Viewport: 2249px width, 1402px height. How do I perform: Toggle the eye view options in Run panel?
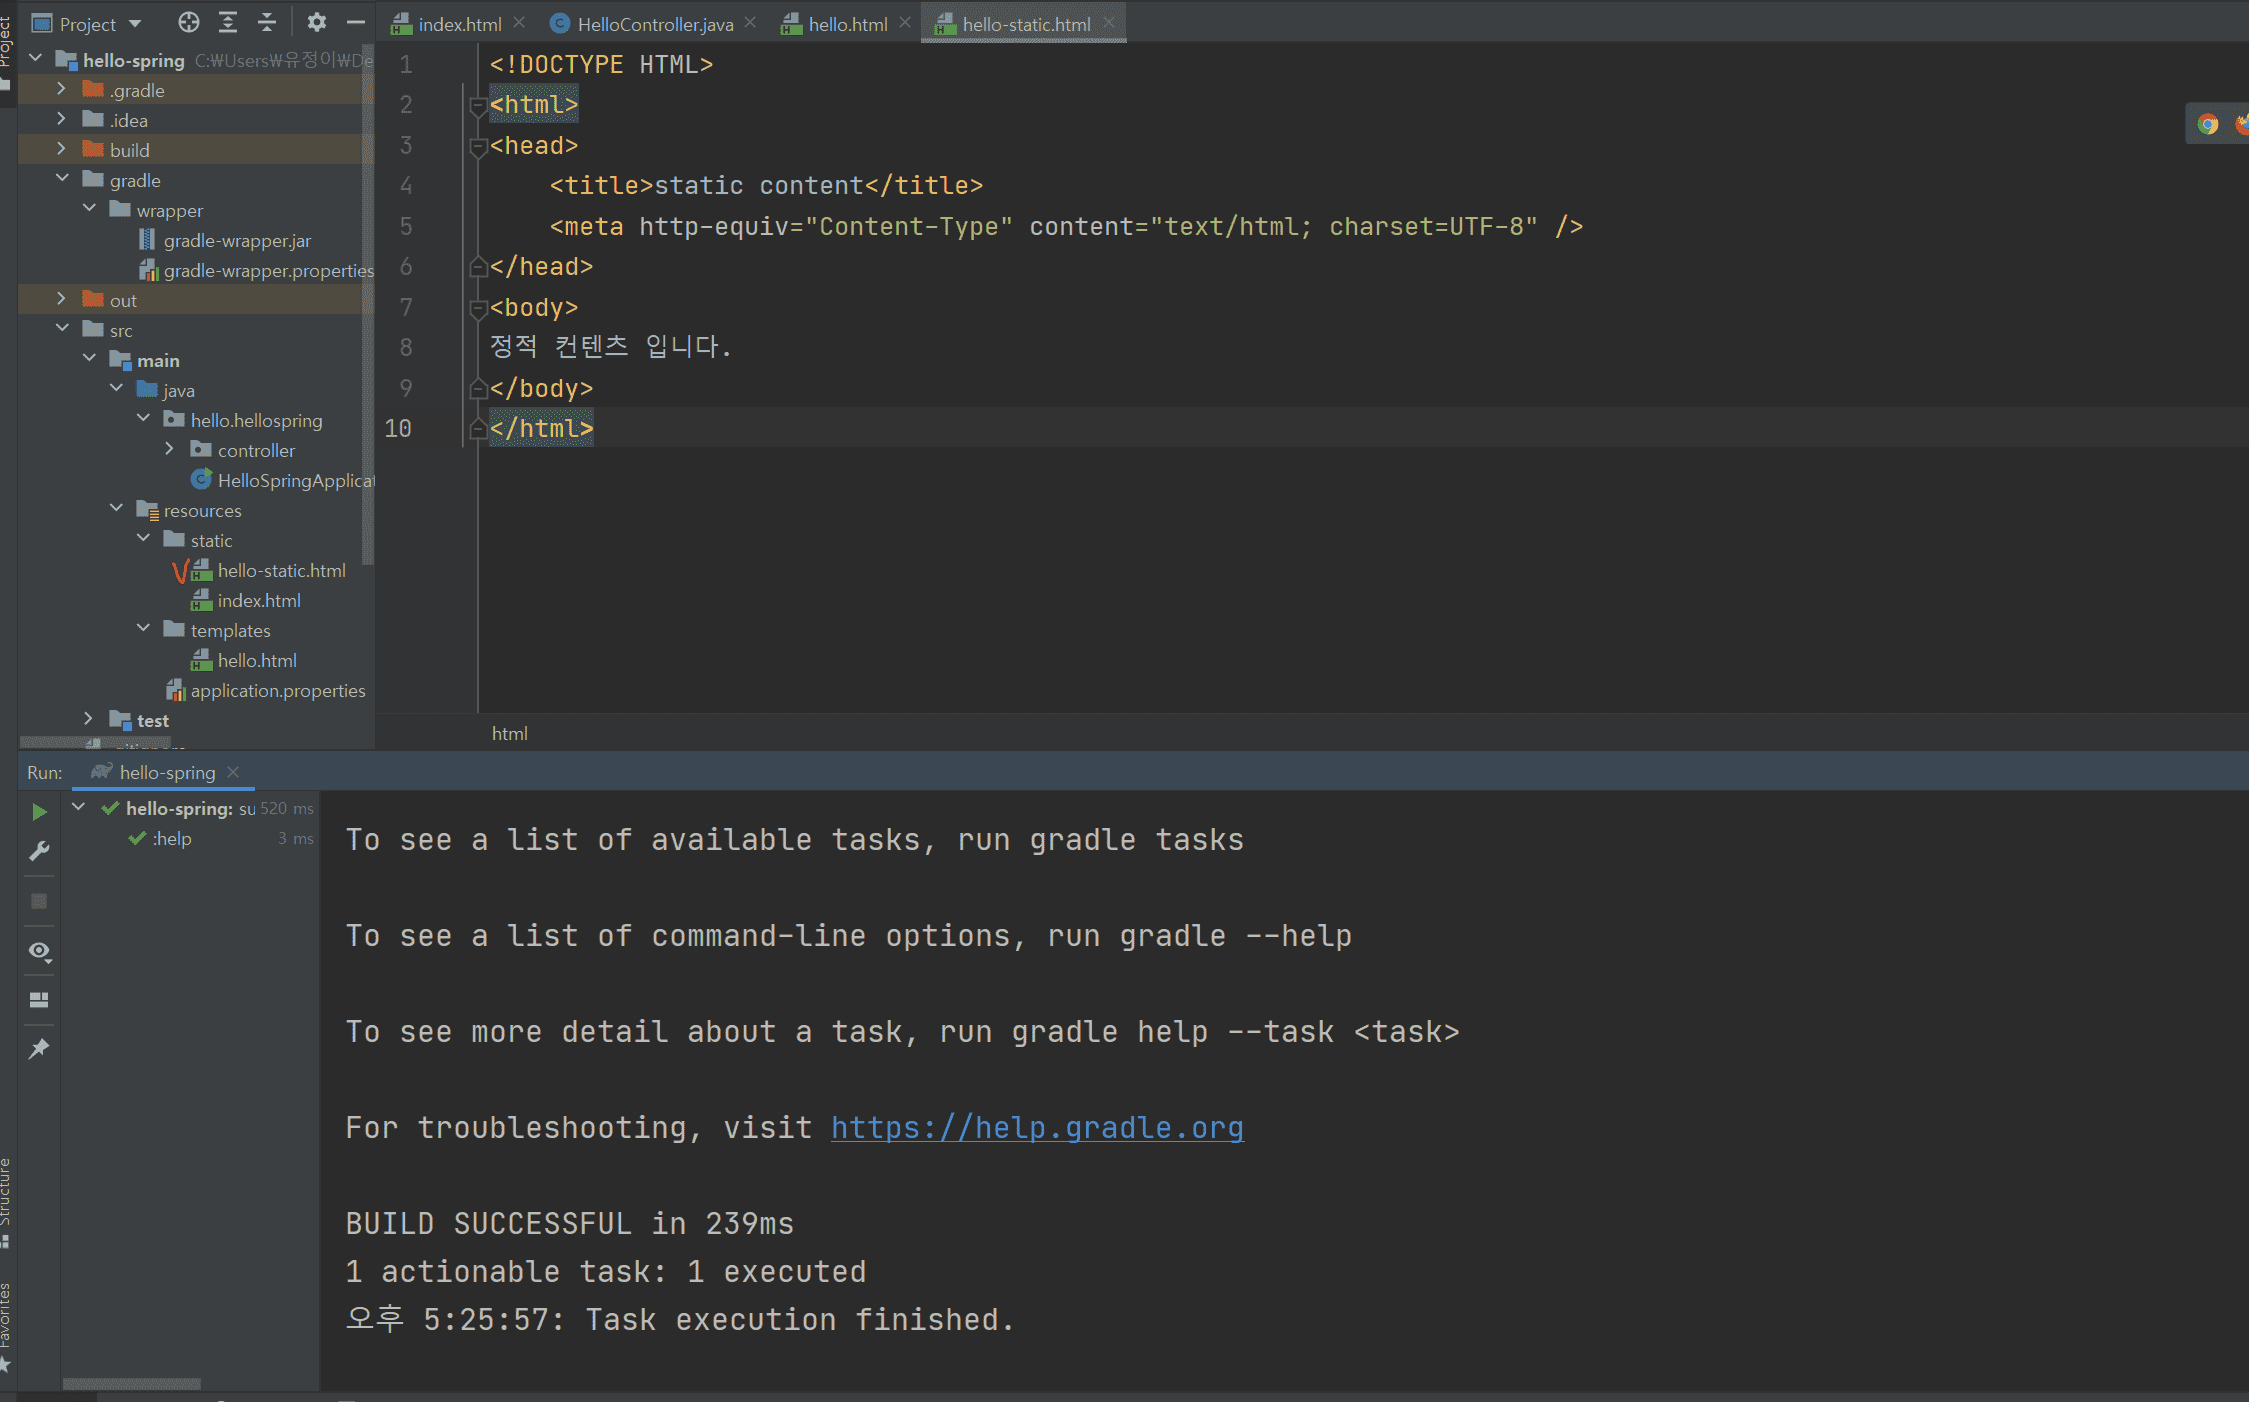pos(39,950)
